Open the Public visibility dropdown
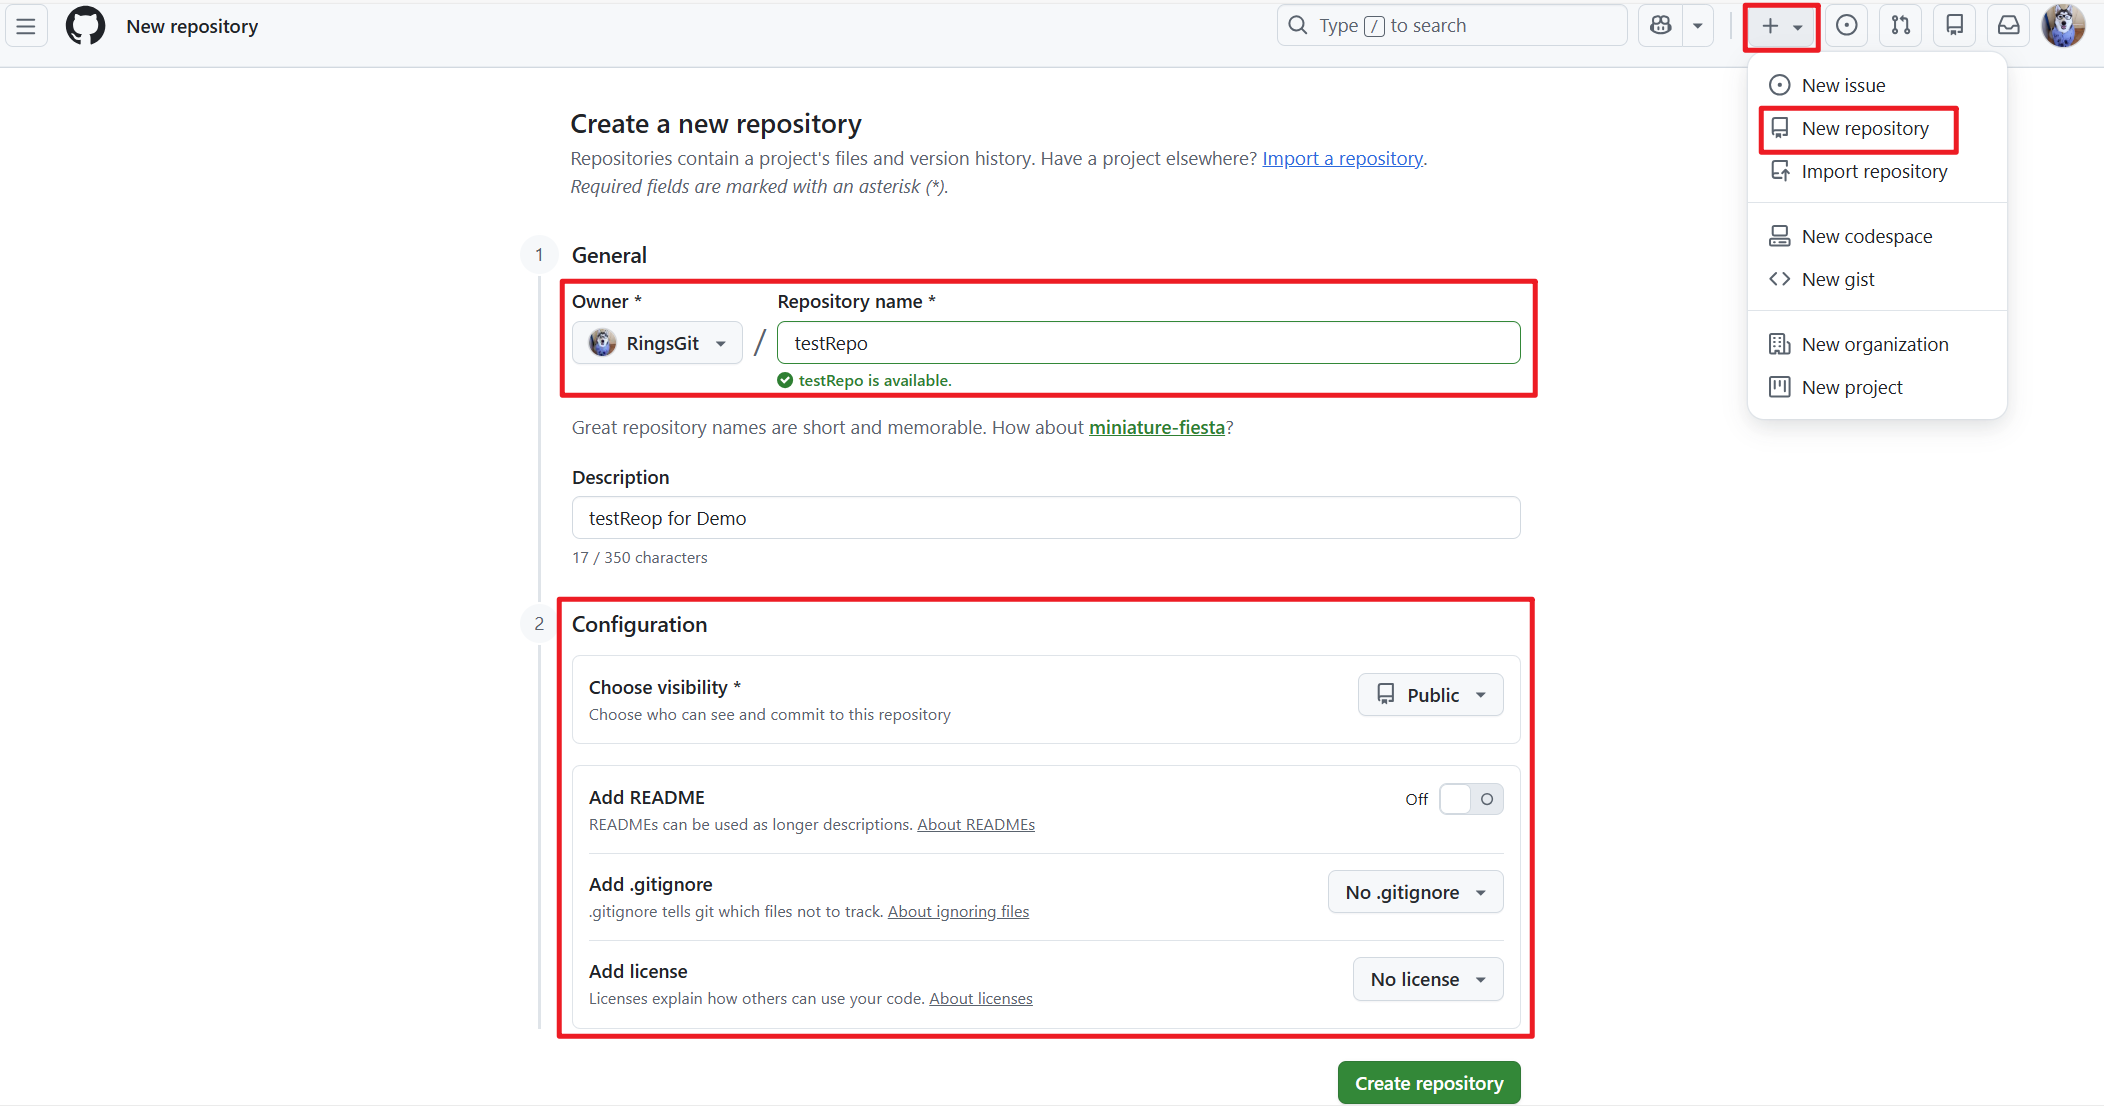Viewport: 2104px width, 1106px height. [x=1430, y=694]
